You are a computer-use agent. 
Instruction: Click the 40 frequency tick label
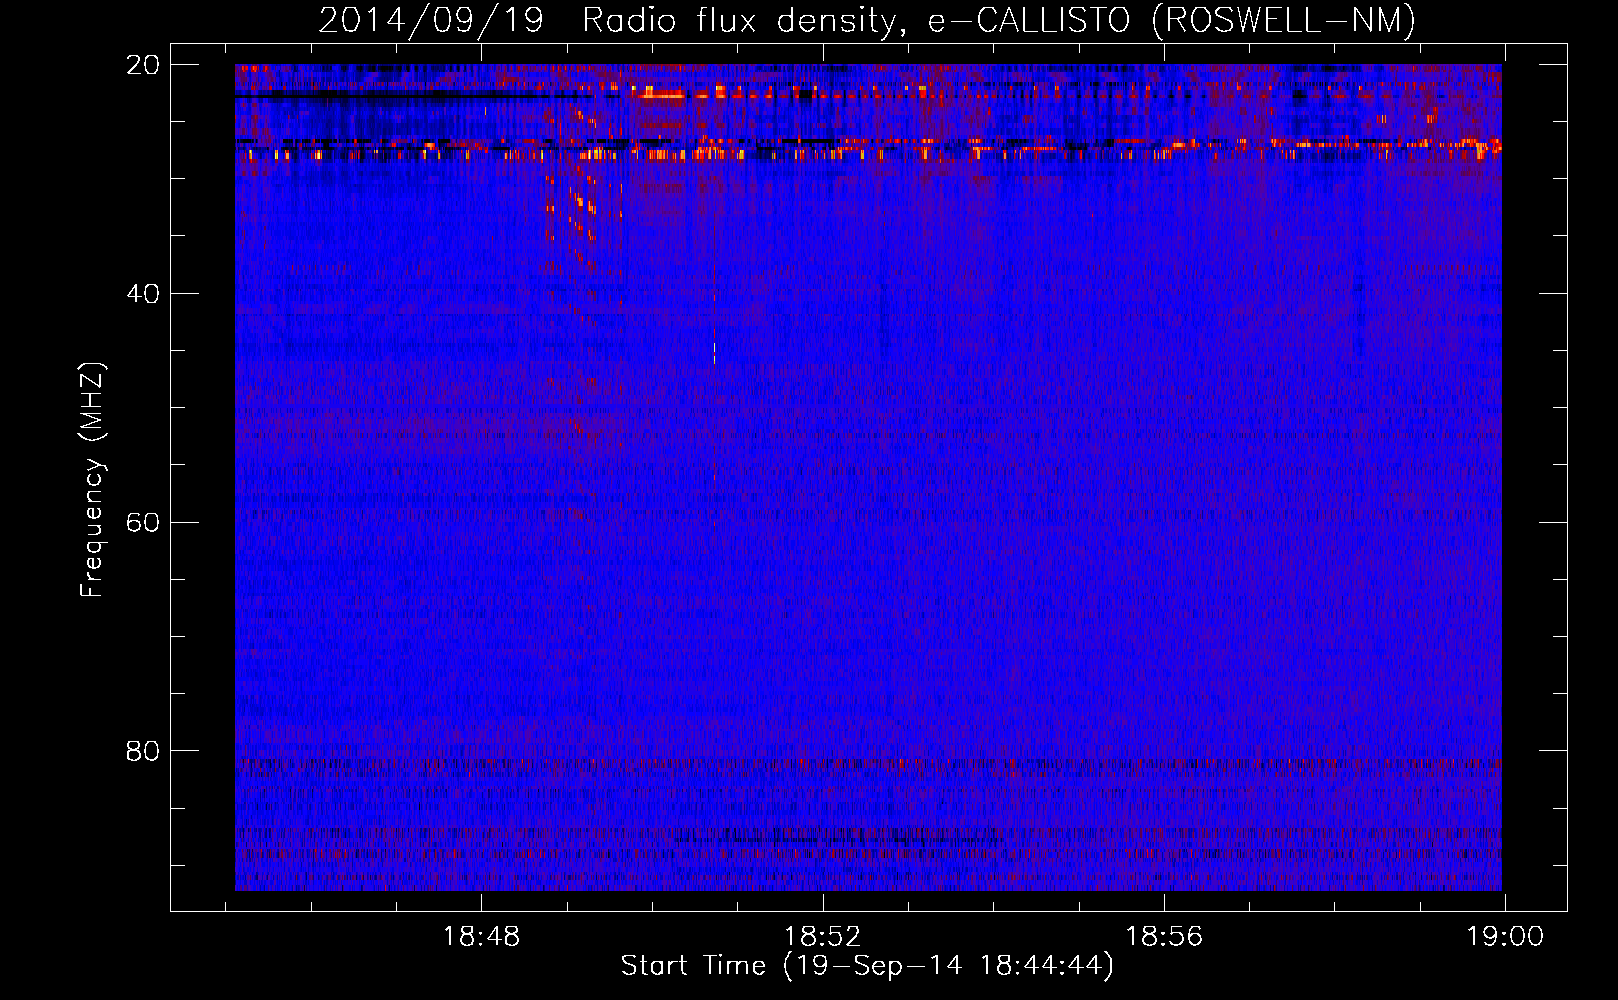pyautogui.click(x=143, y=294)
